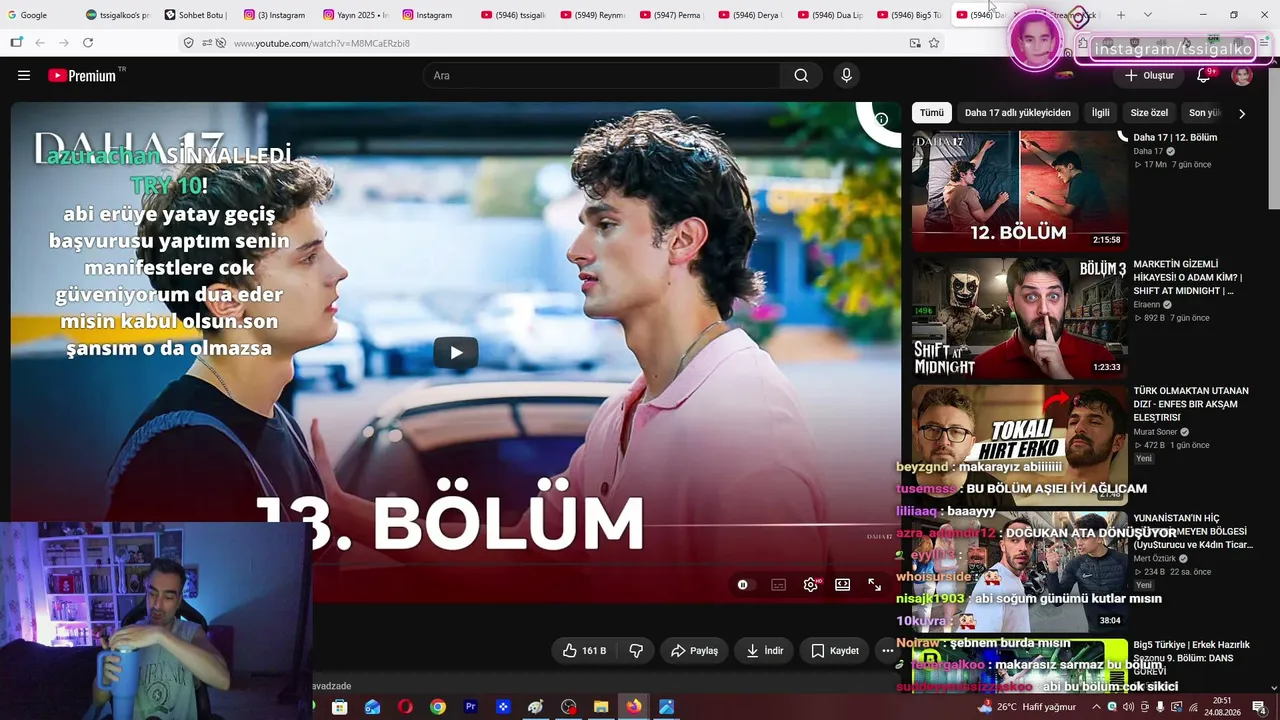The image size is (1280, 720).
Task: Select the Size özel filter chip
Action: 1149,113
